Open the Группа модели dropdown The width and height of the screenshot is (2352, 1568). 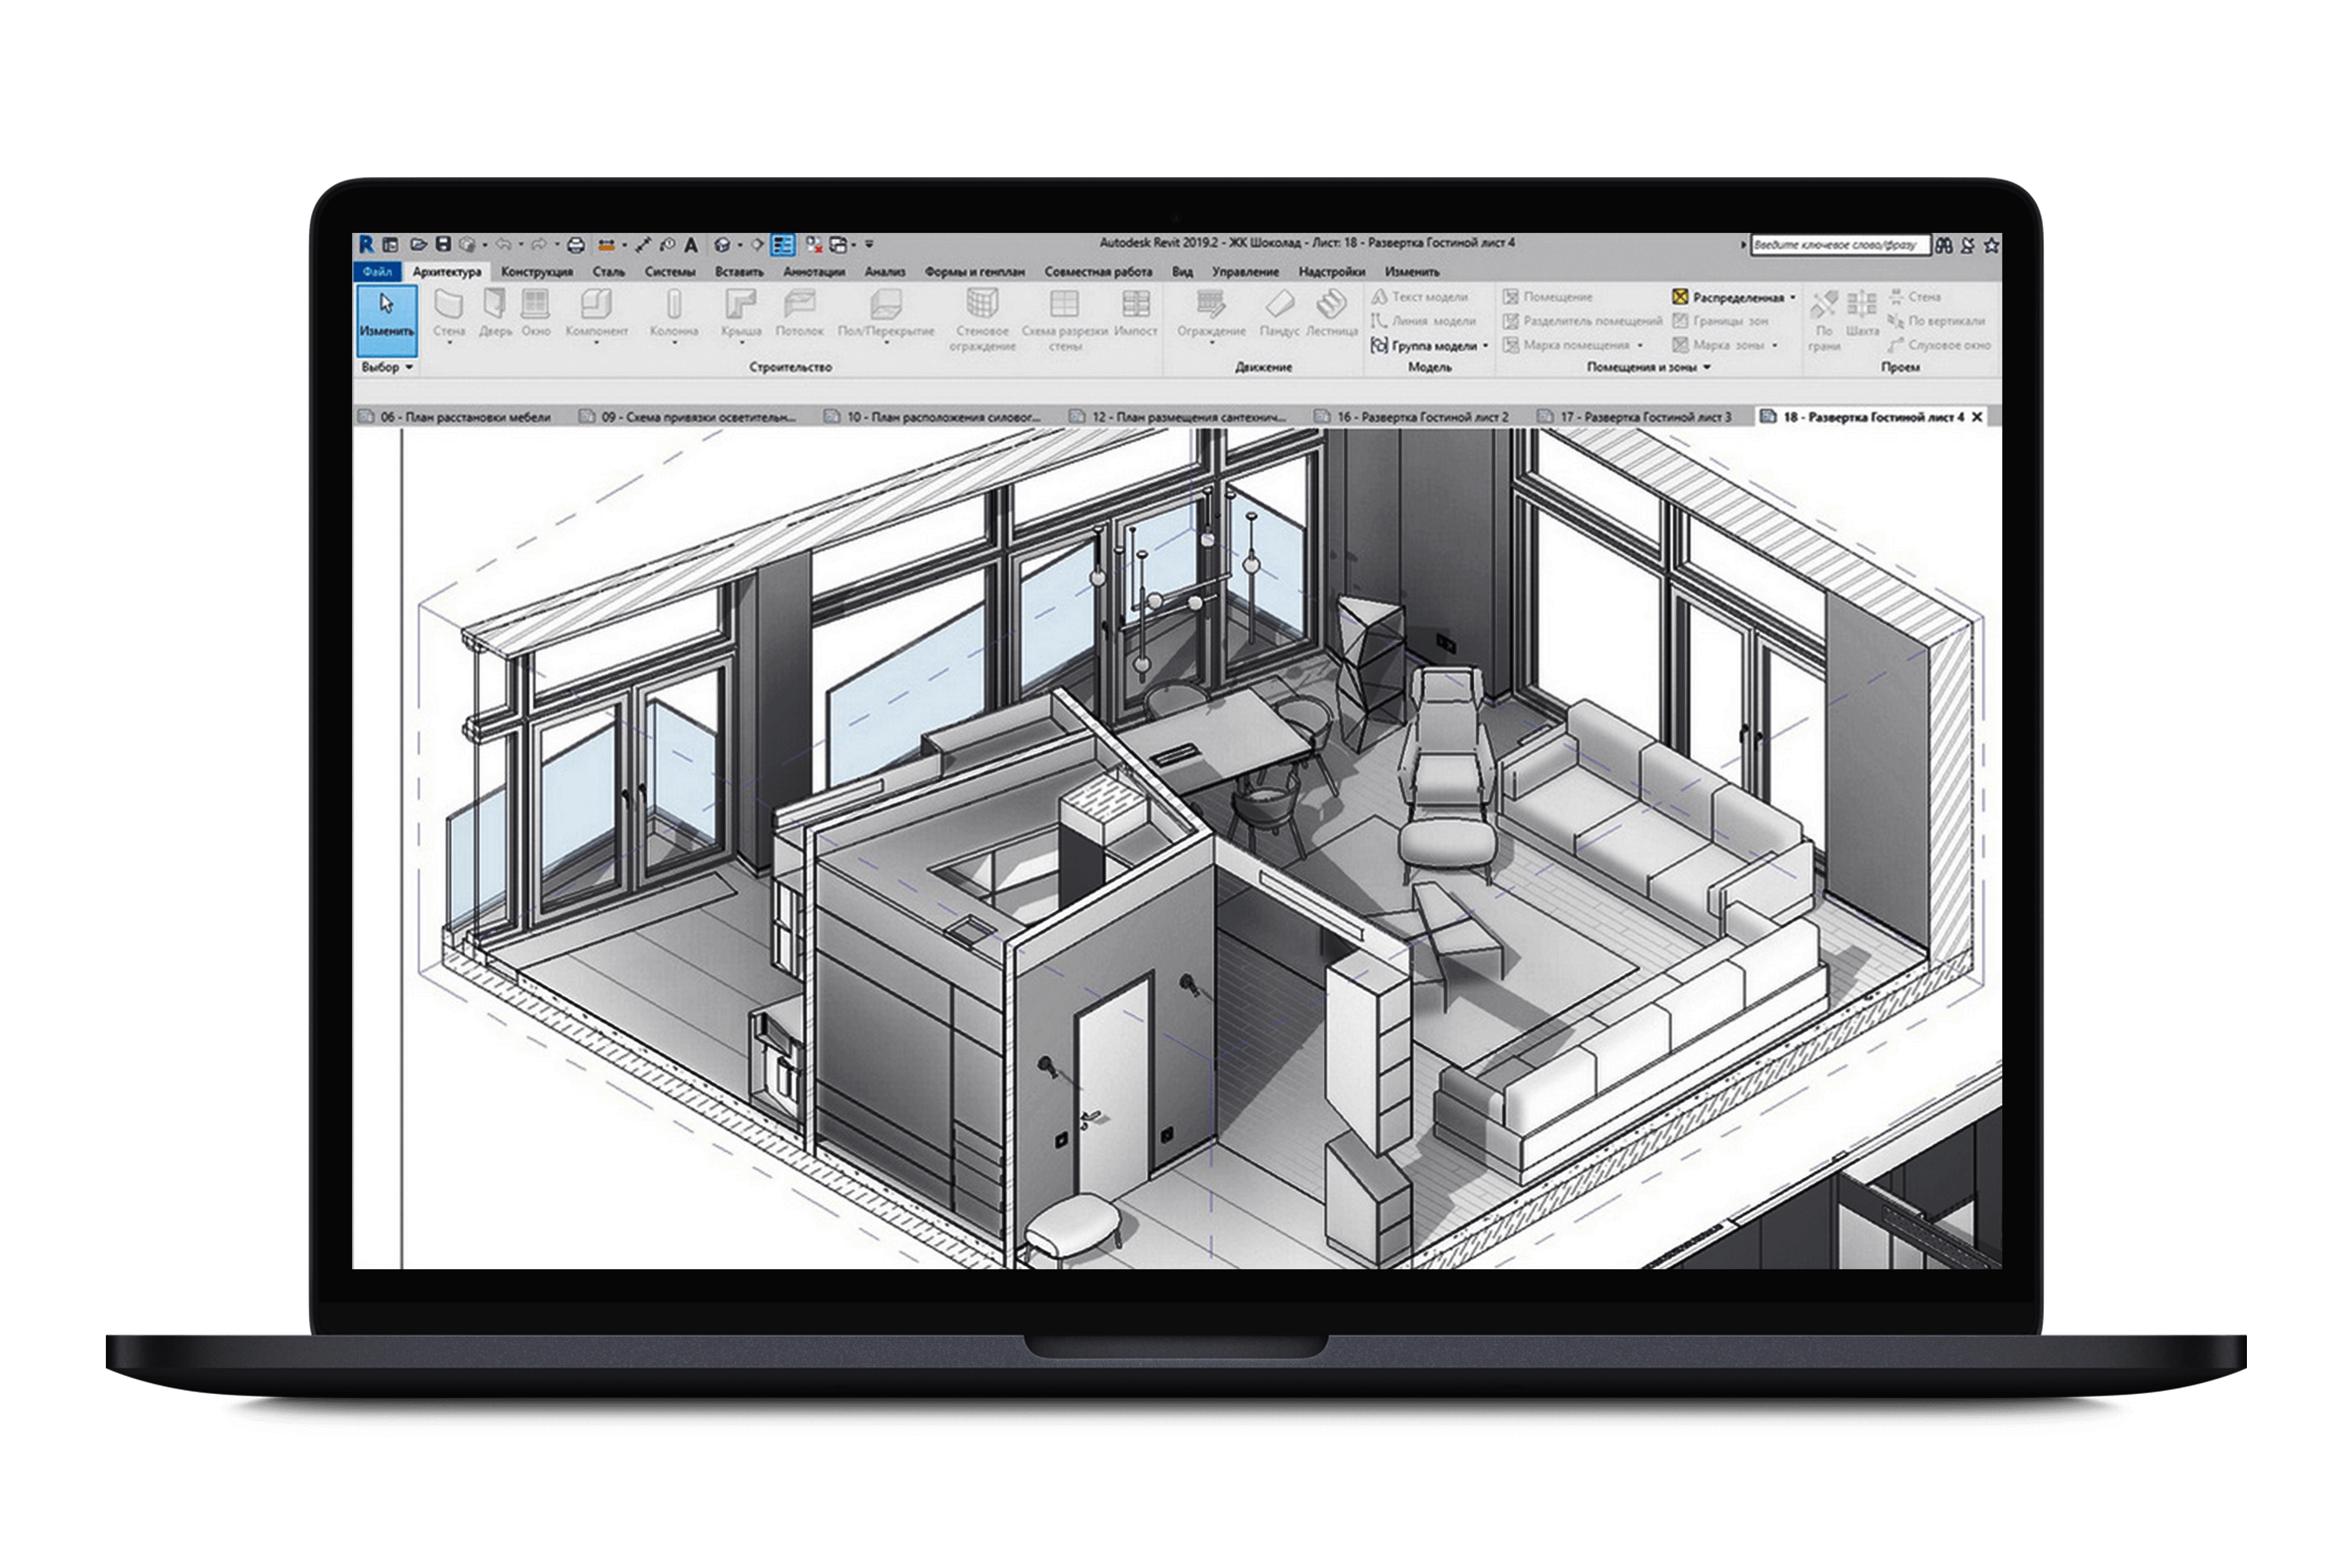[x=1486, y=346]
